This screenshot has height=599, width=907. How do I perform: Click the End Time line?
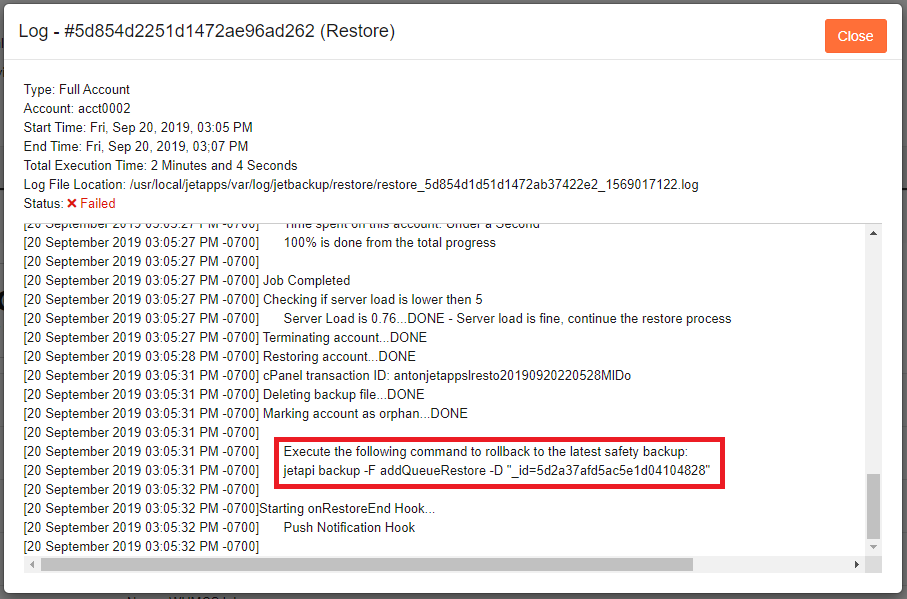click(x=136, y=147)
